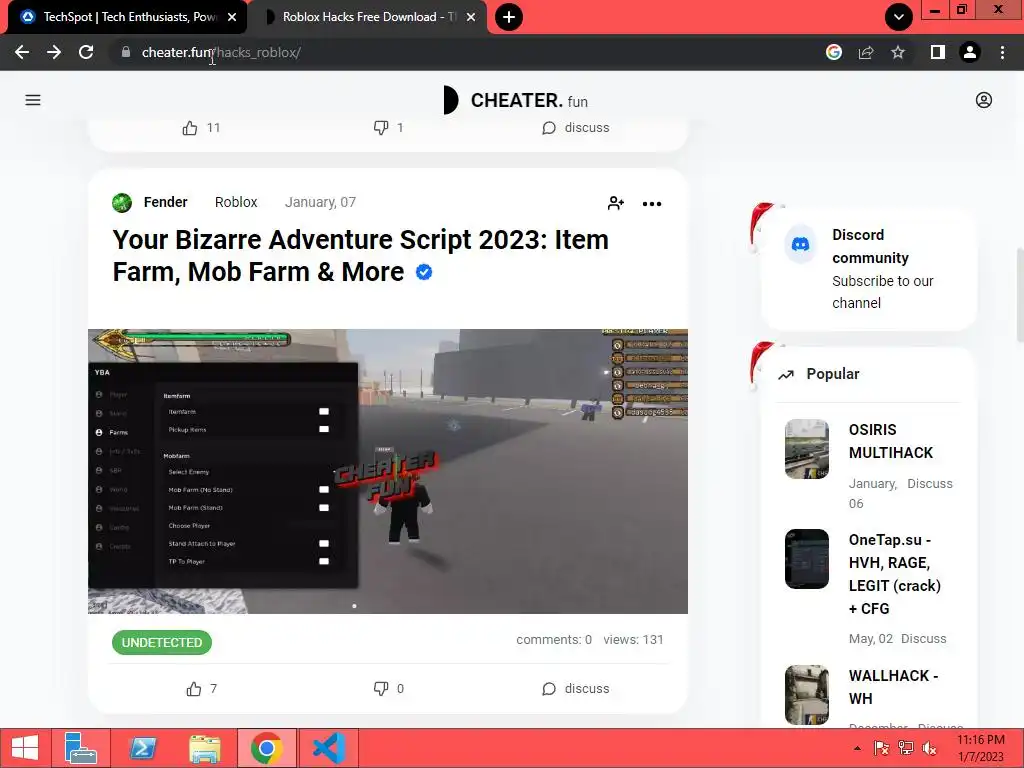The image size is (1024, 768).
Task: Click the network tray icon
Action: [x=905, y=748]
